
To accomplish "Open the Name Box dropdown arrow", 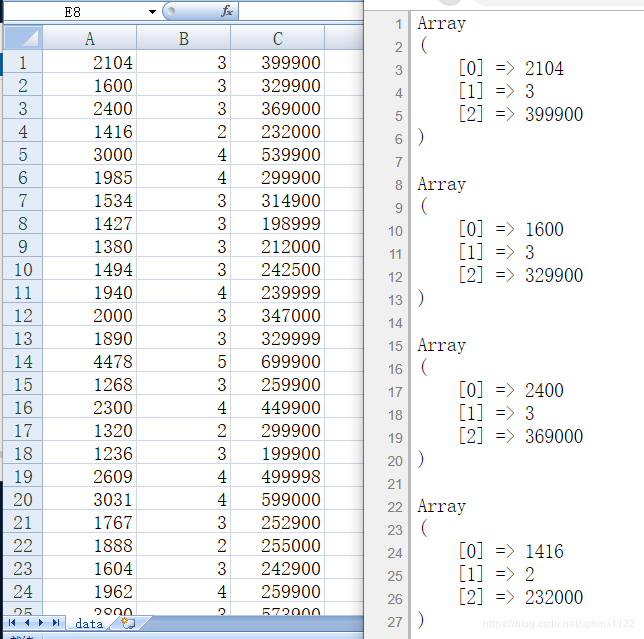I will pos(152,12).
